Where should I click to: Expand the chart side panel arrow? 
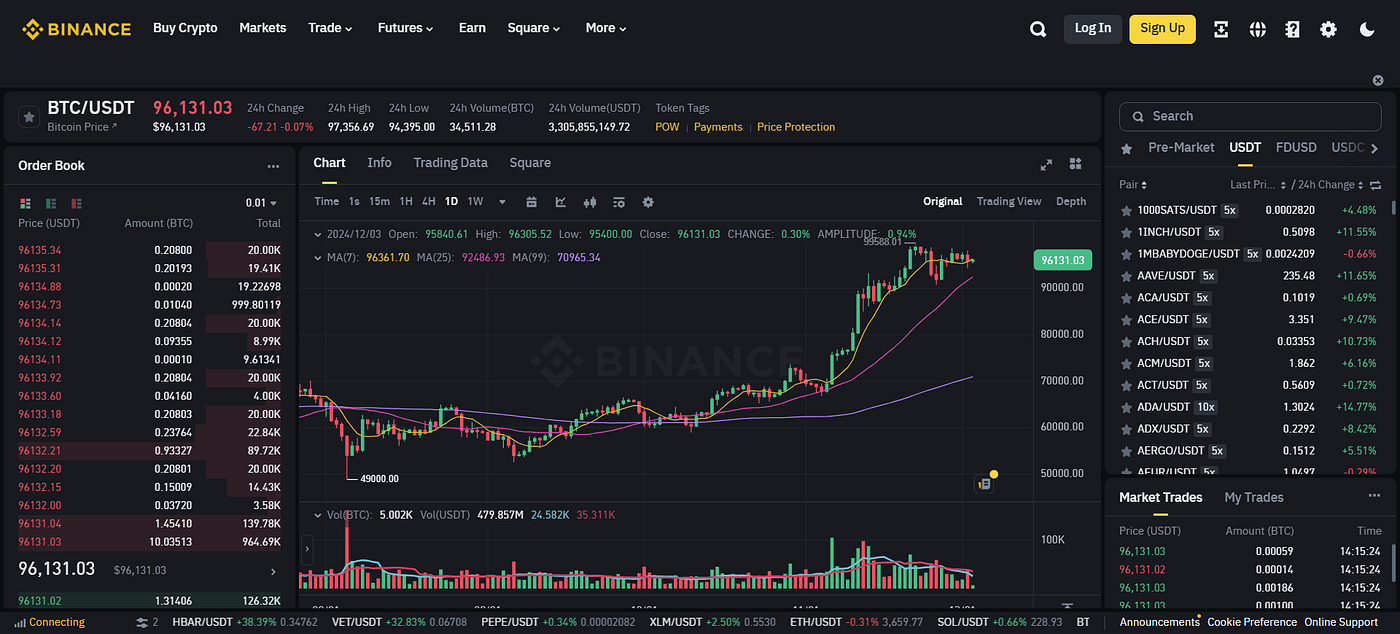coord(307,548)
